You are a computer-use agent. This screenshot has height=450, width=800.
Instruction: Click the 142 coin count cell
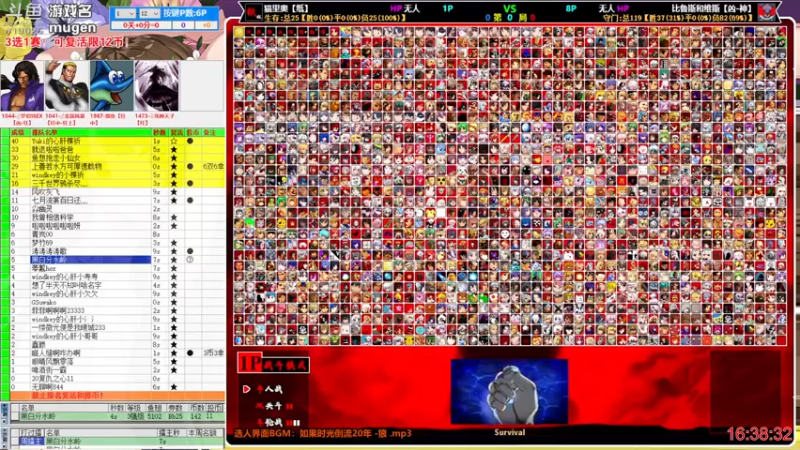coord(196,416)
